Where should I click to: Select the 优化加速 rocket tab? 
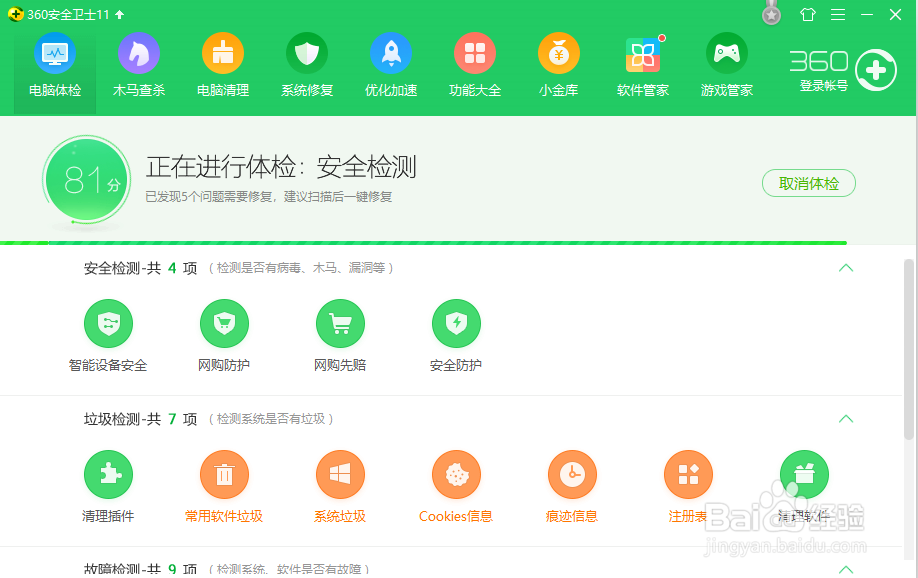pyautogui.click(x=391, y=65)
